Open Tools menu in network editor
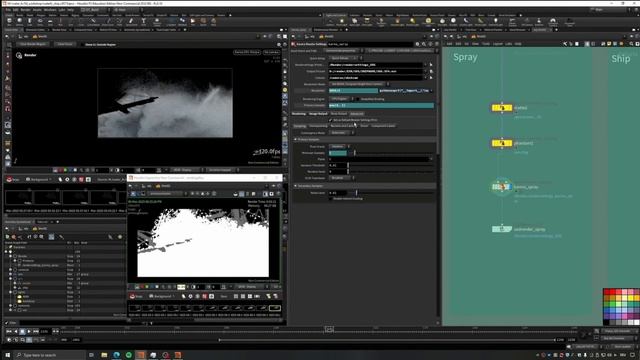 [486, 44]
